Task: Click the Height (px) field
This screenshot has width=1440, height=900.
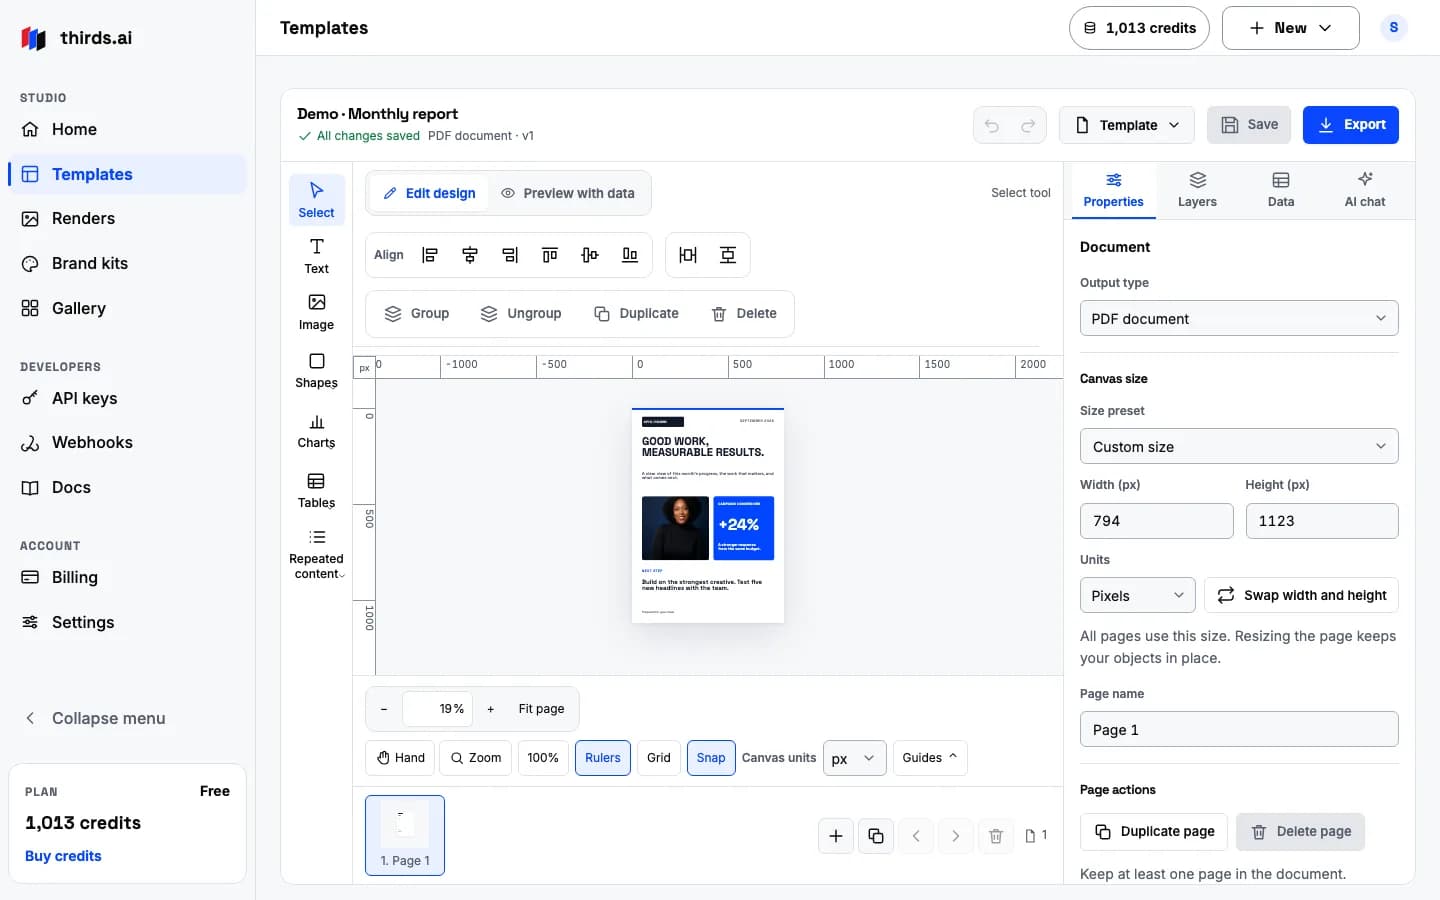Action: 1322,521
